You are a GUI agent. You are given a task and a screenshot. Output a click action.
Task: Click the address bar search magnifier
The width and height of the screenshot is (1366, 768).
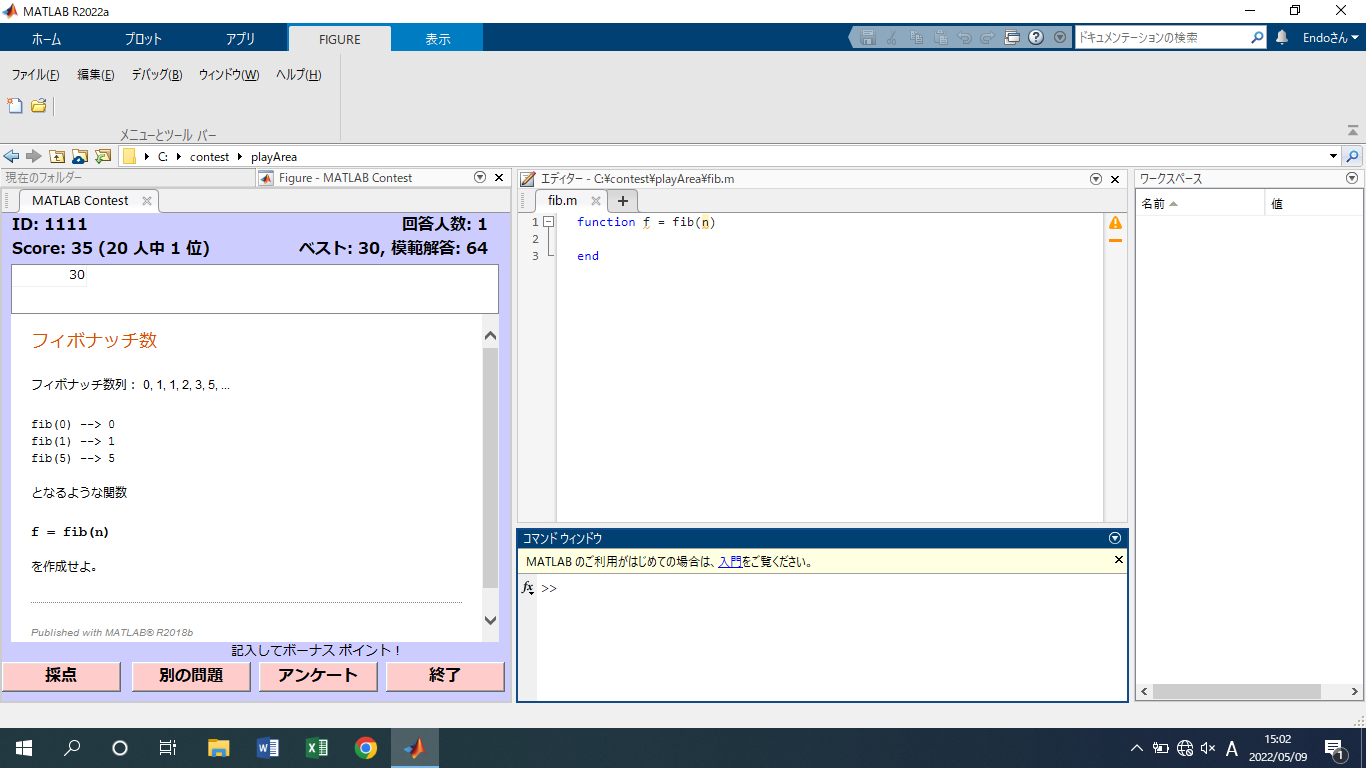click(1352, 157)
